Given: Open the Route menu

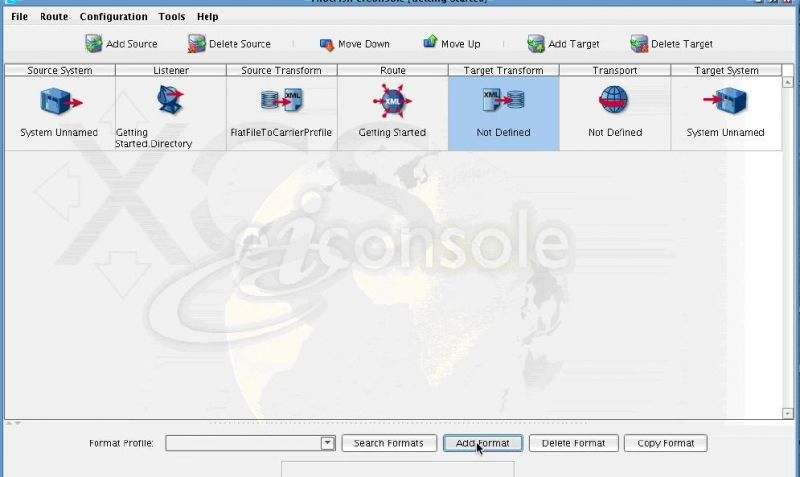Looking at the screenshot, I should (x=54, y=16).
